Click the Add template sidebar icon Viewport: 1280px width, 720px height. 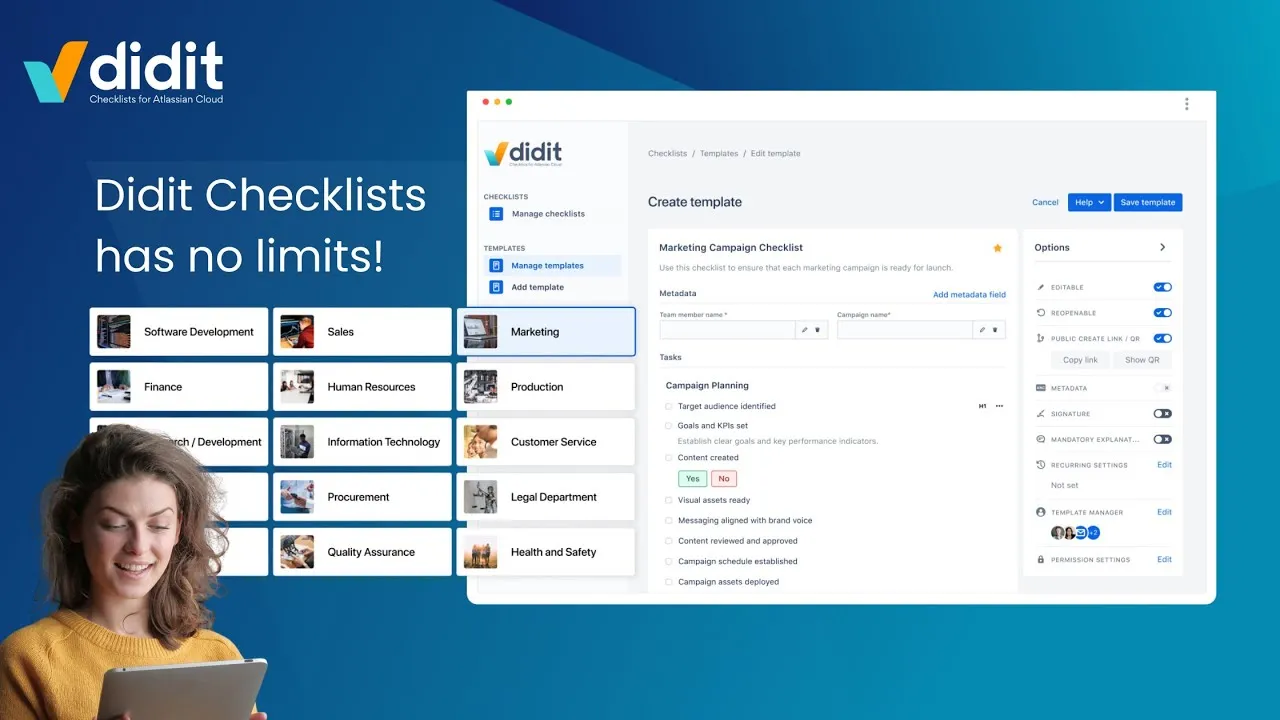point(496,287)
